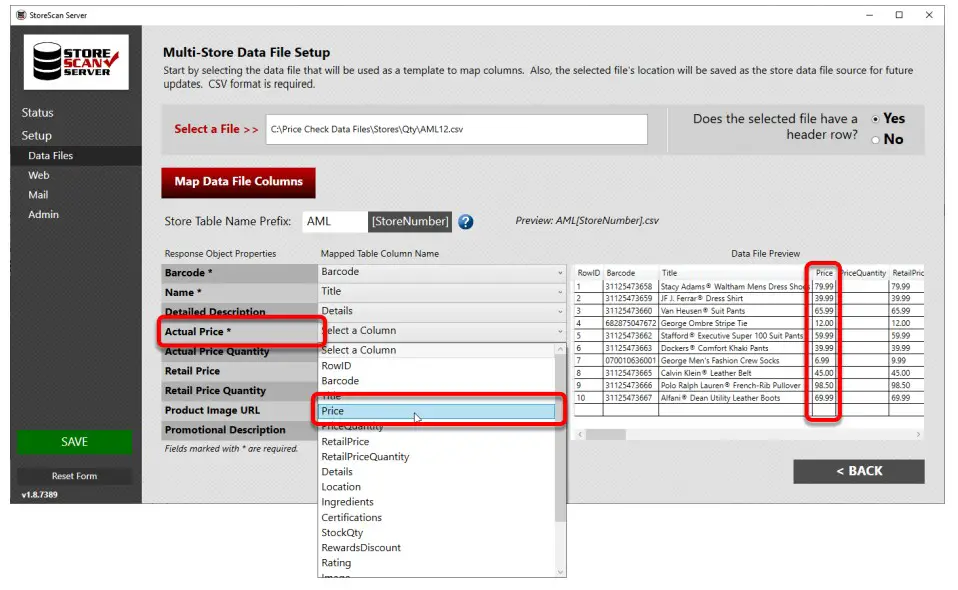The width and height of the screenshot is (958, 590).
Task: Click the StoreScan Server logo
Action: 76,62
